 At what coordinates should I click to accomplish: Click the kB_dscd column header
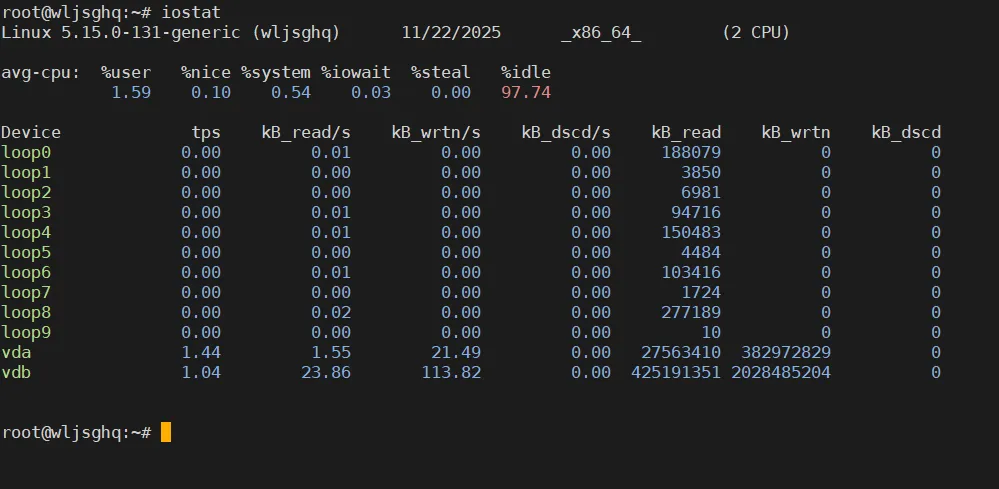[x=906, y=132]
